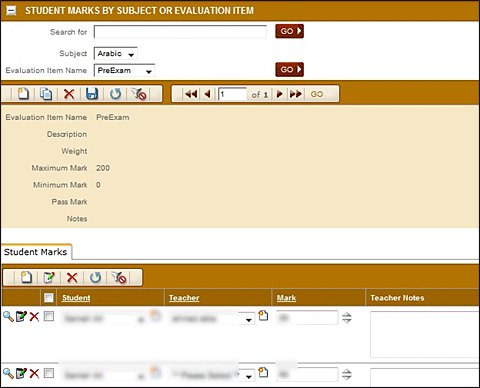Edit marks icon in lower toolbar

[x=49, y=277]
